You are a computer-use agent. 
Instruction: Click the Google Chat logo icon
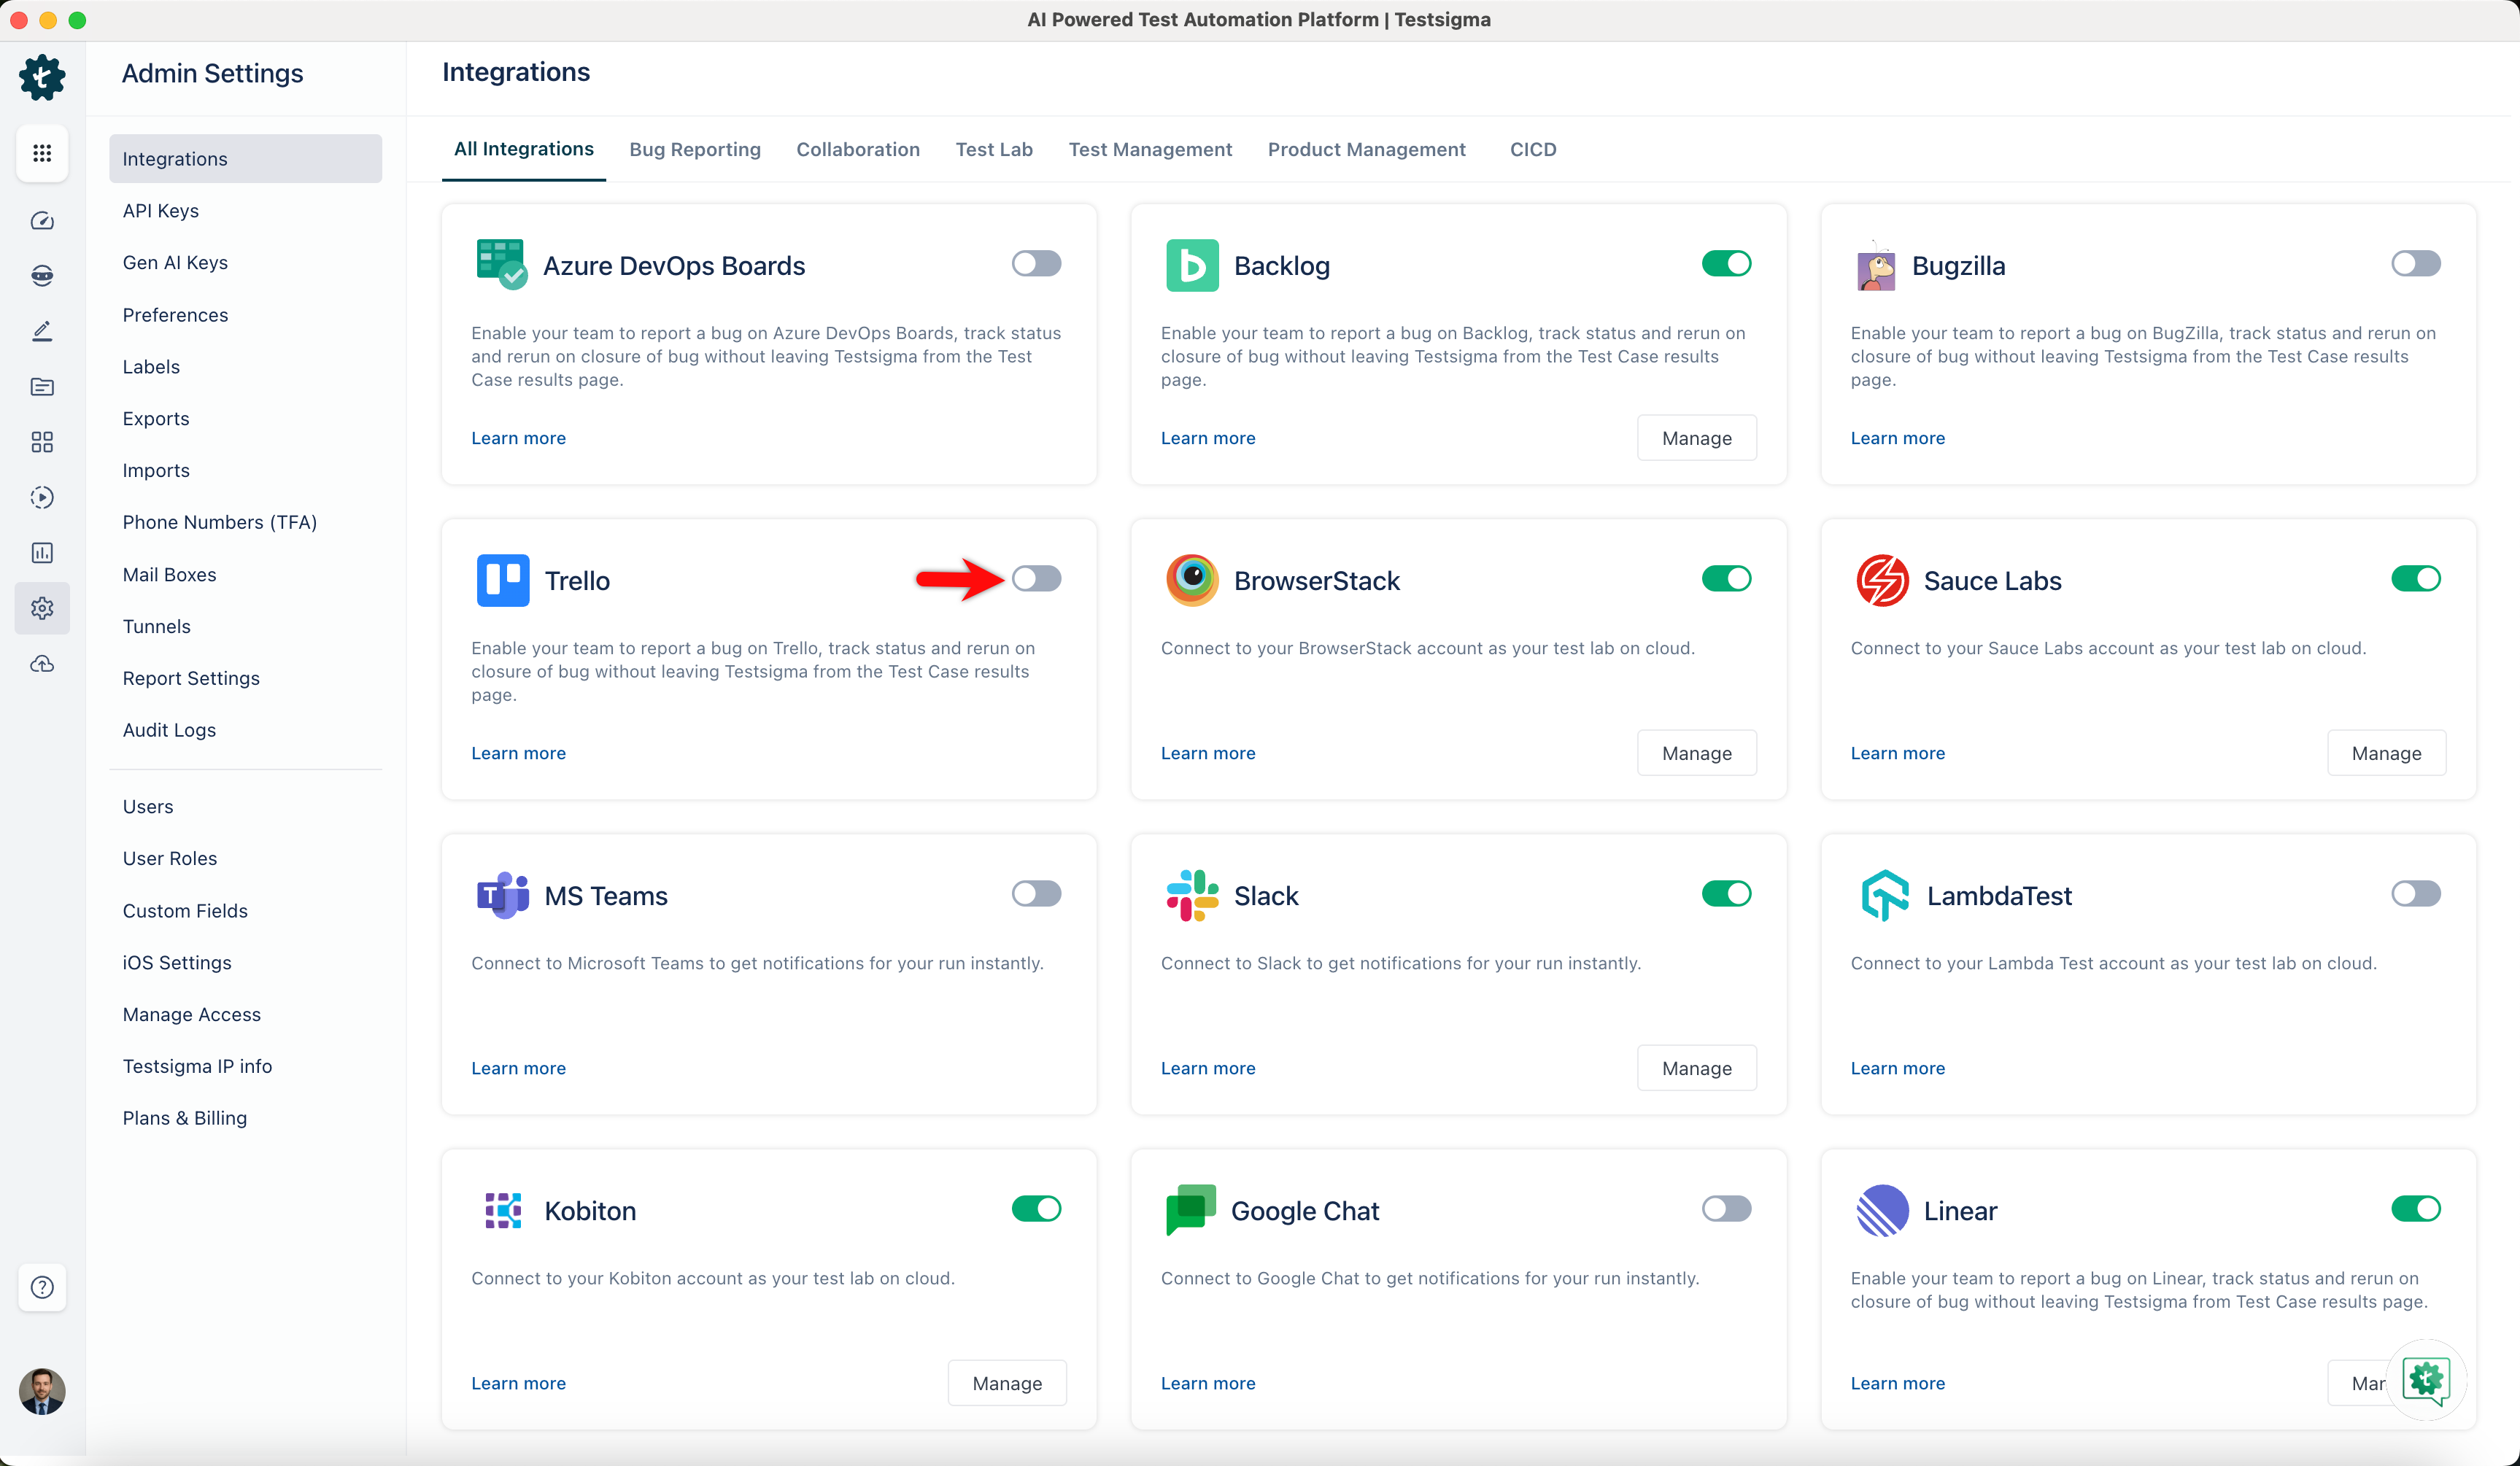[x=1191, y=1210]
